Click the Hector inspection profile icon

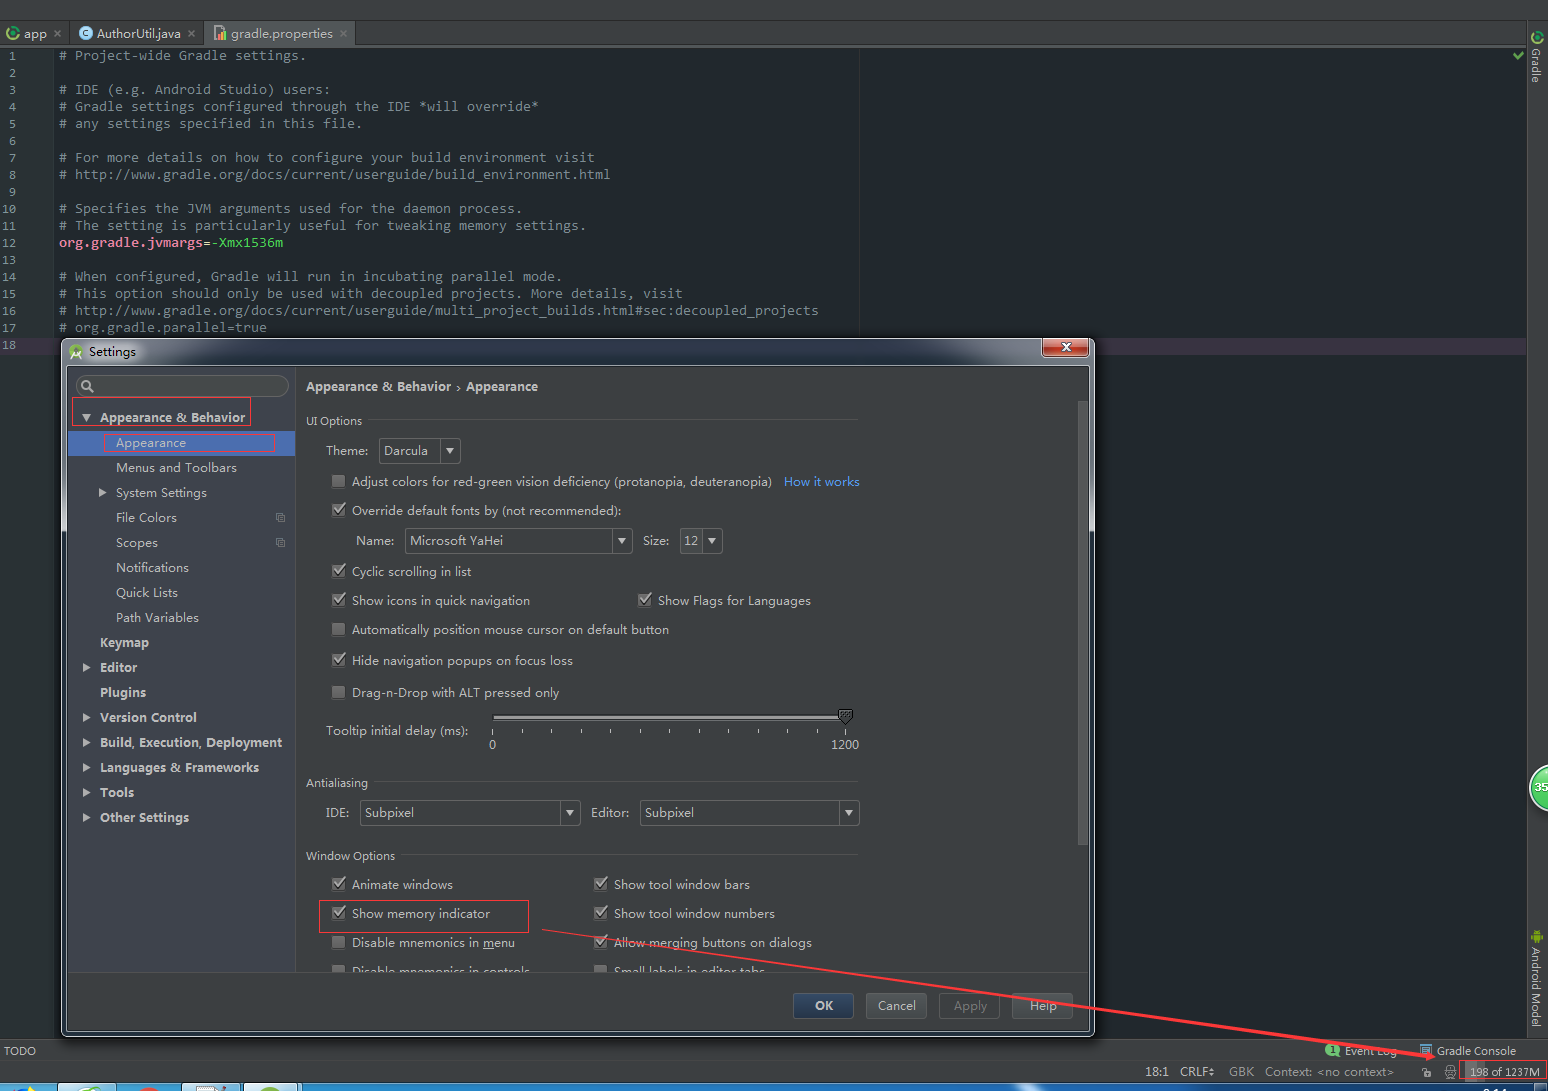[x=1450, y=1072]
